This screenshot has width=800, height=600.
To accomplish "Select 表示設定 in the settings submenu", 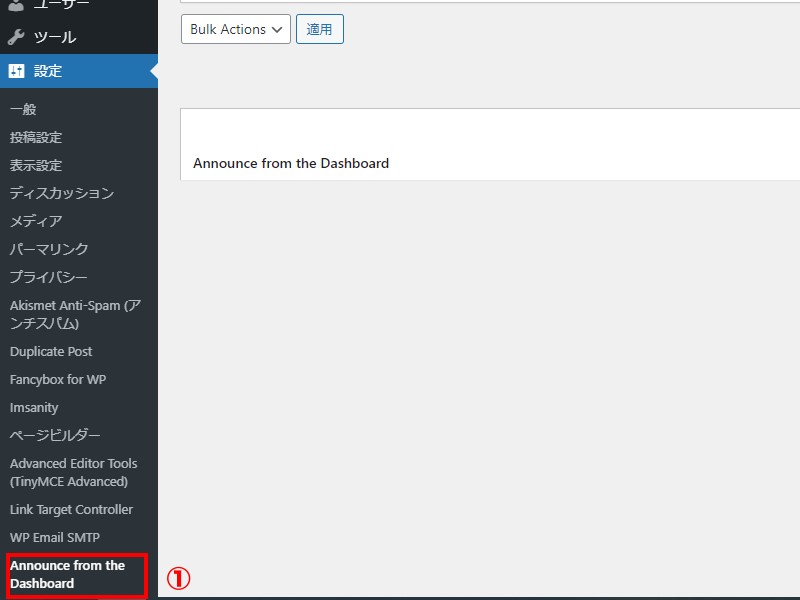I will point(36,165).
